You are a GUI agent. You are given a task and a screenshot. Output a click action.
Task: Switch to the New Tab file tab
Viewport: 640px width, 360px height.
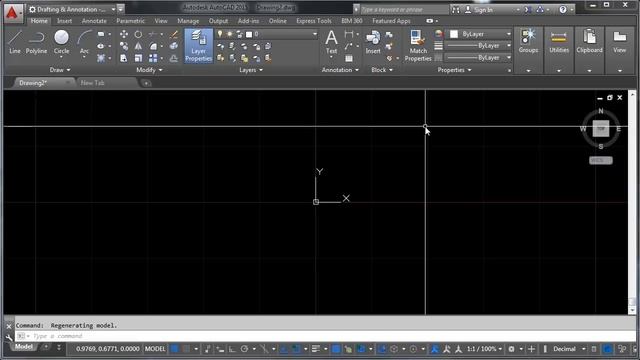tap(93, 83)
